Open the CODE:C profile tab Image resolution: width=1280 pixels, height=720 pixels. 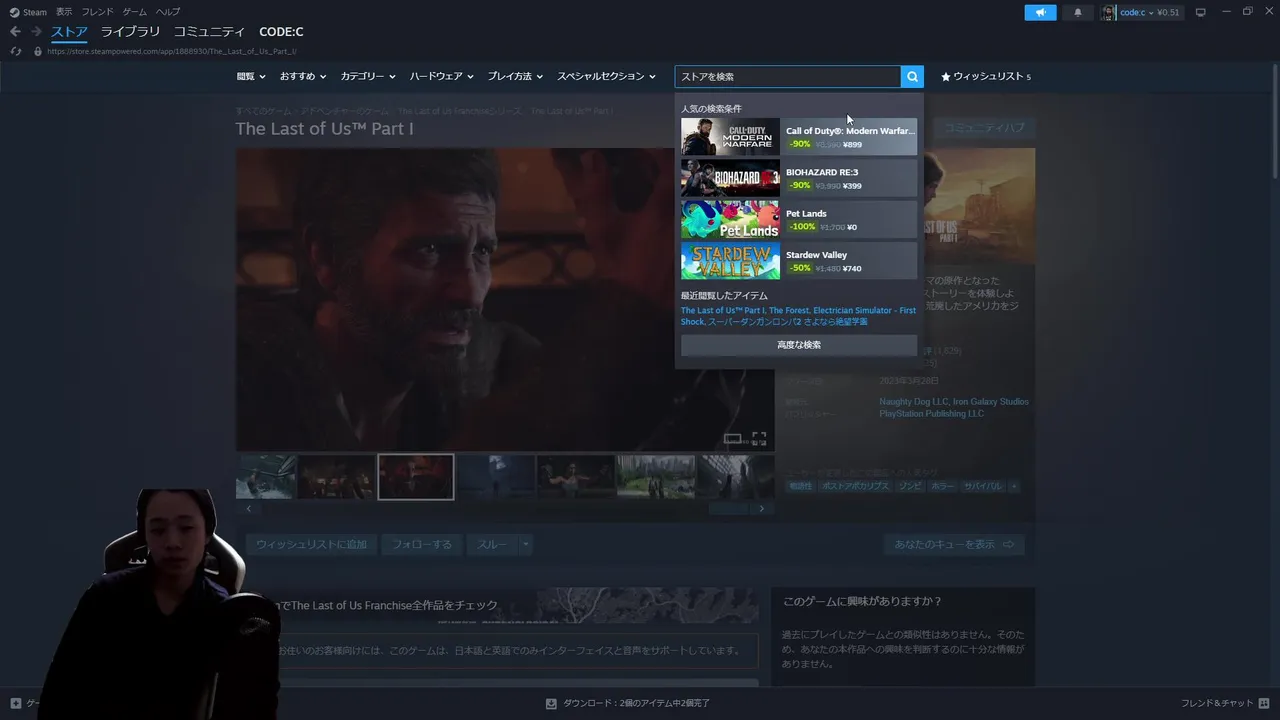pyautogui.click(x=281, y=32)
